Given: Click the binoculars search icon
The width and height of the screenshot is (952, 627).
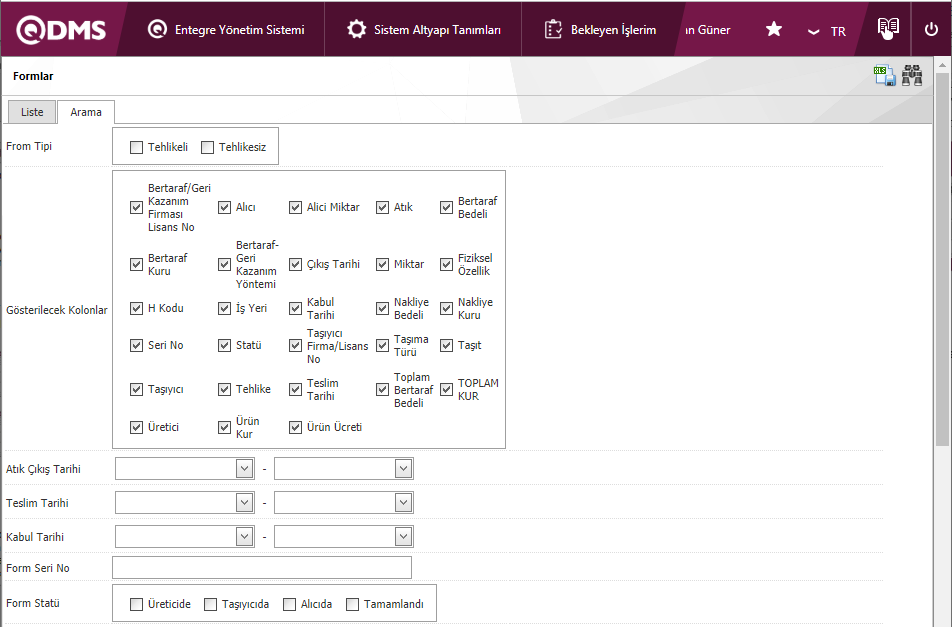Looking at the screenshot, I should click(912, 76).
